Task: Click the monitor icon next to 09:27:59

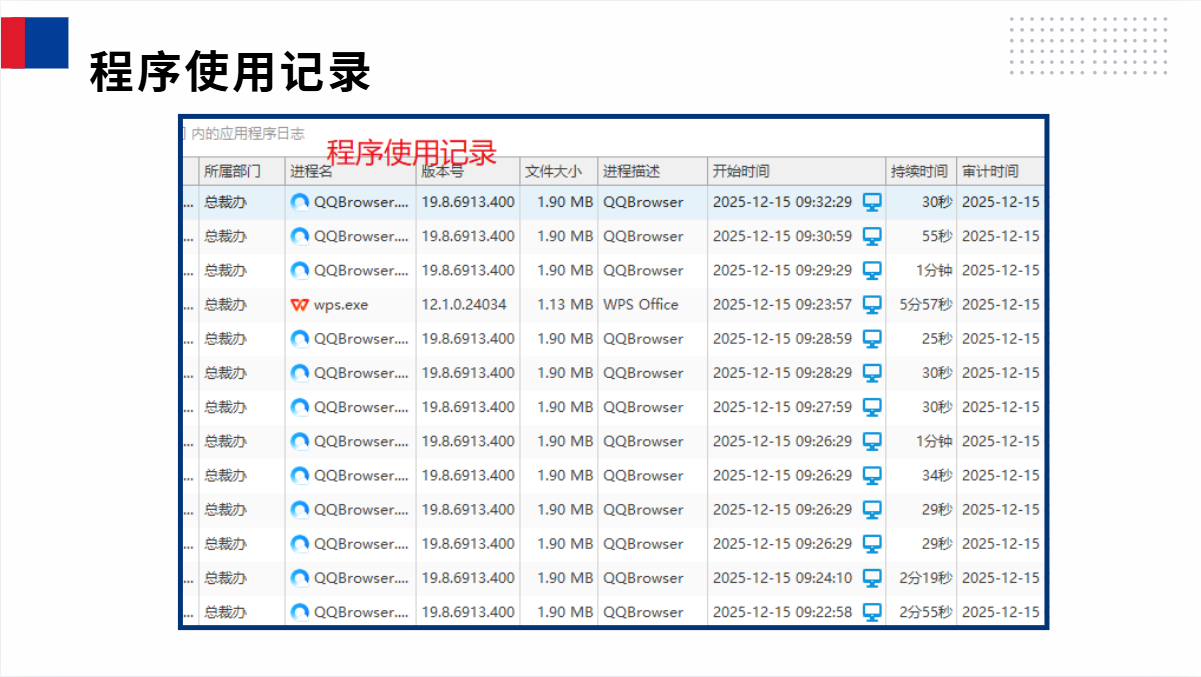Action: (x=872, y=407)
